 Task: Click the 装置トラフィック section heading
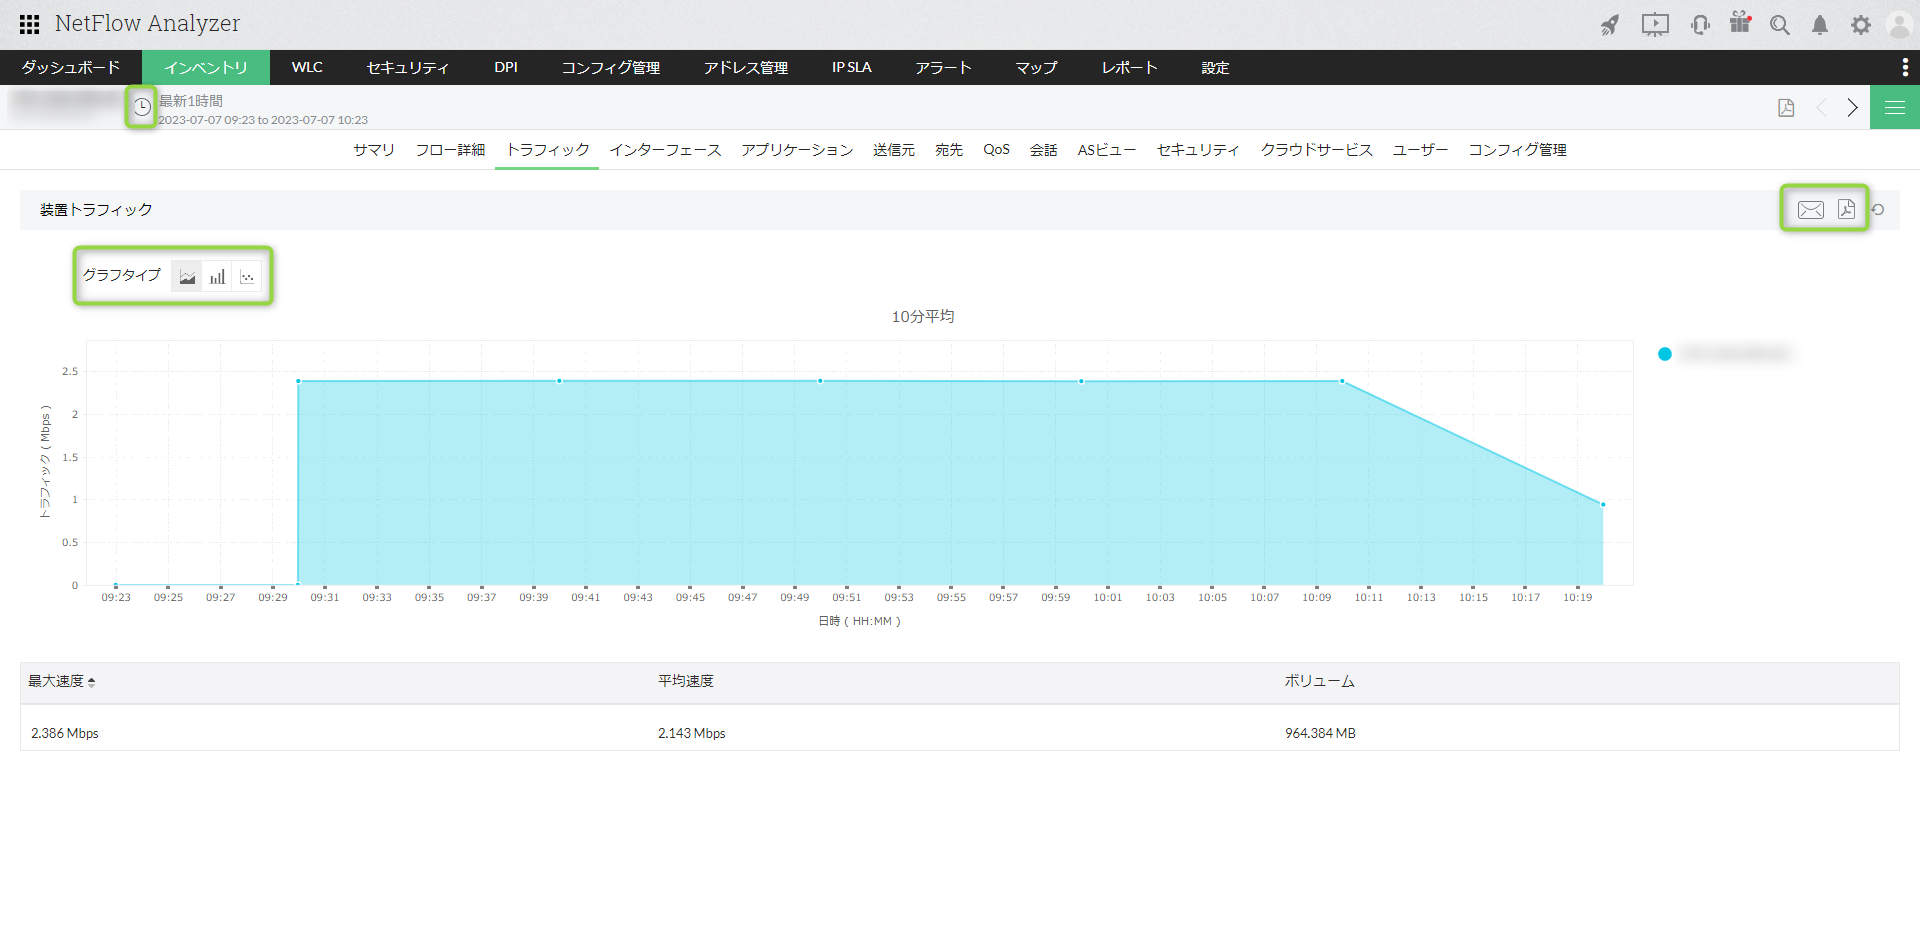coord(96,210)
